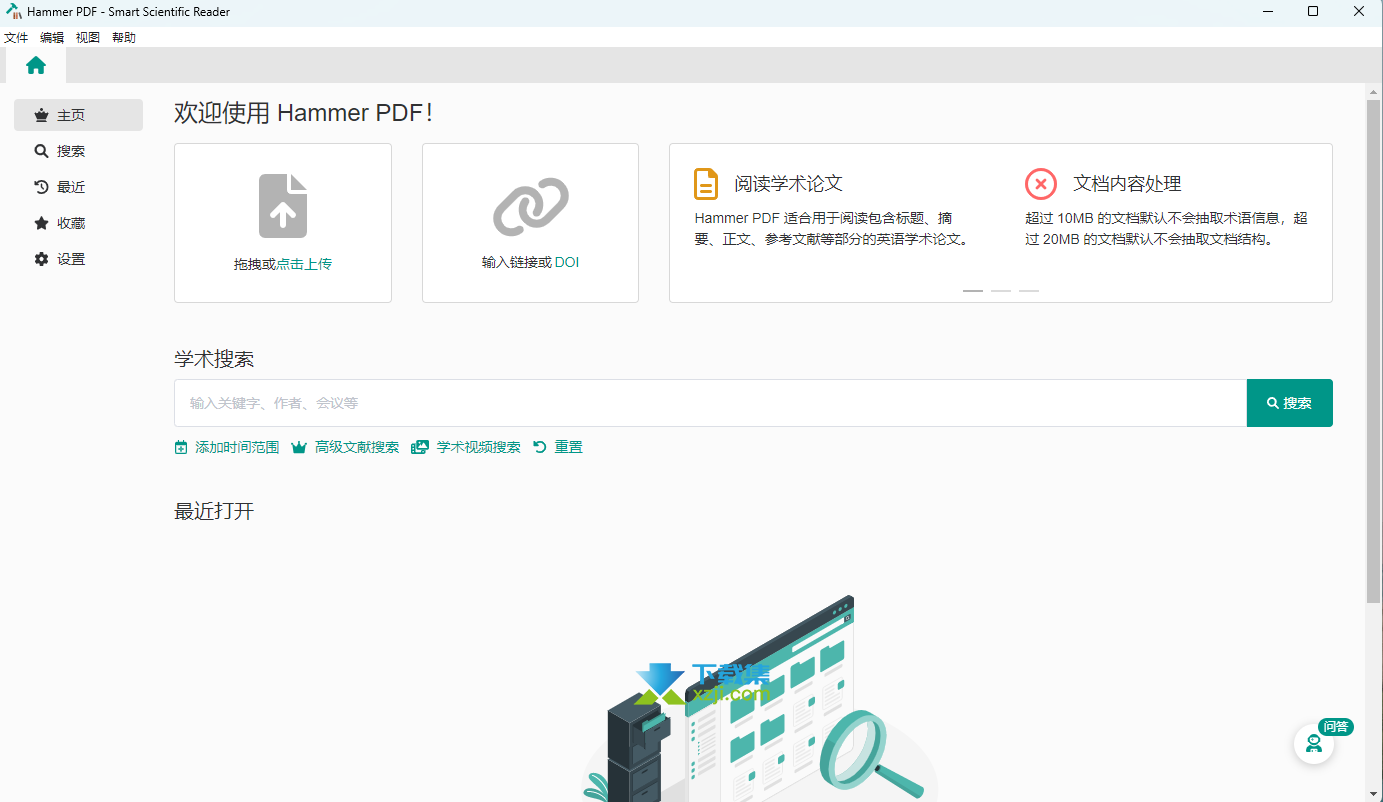The image size is (1383, 802).
Task: Close the Hammer PDF window
Action: 1359,12
